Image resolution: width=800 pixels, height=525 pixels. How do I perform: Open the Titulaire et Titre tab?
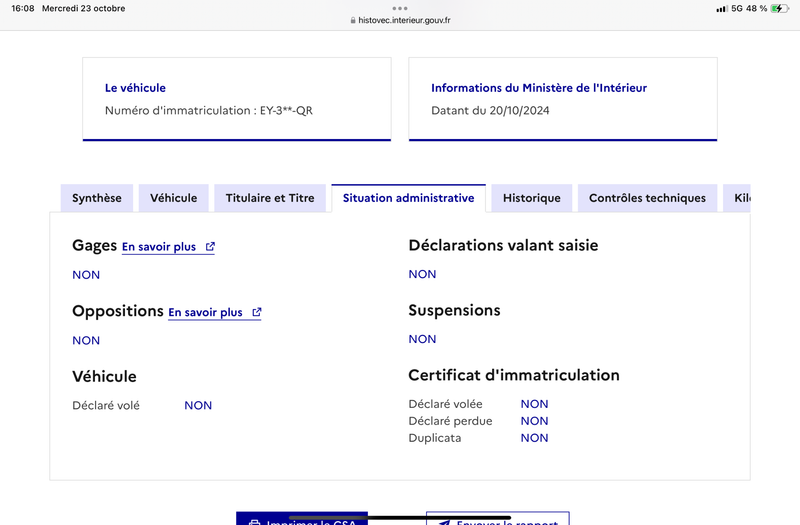pos(270,198)
